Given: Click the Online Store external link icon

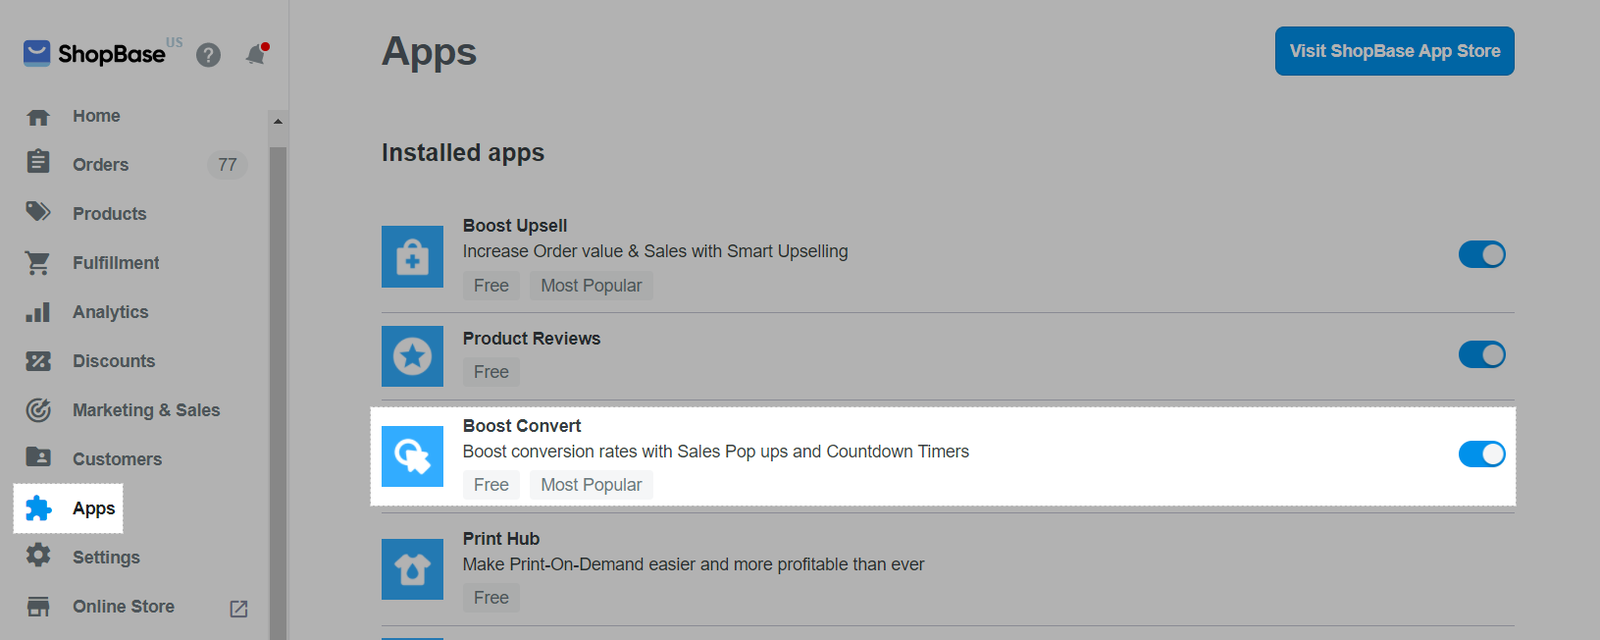Looking at the screenshot, I should point(239,608).
